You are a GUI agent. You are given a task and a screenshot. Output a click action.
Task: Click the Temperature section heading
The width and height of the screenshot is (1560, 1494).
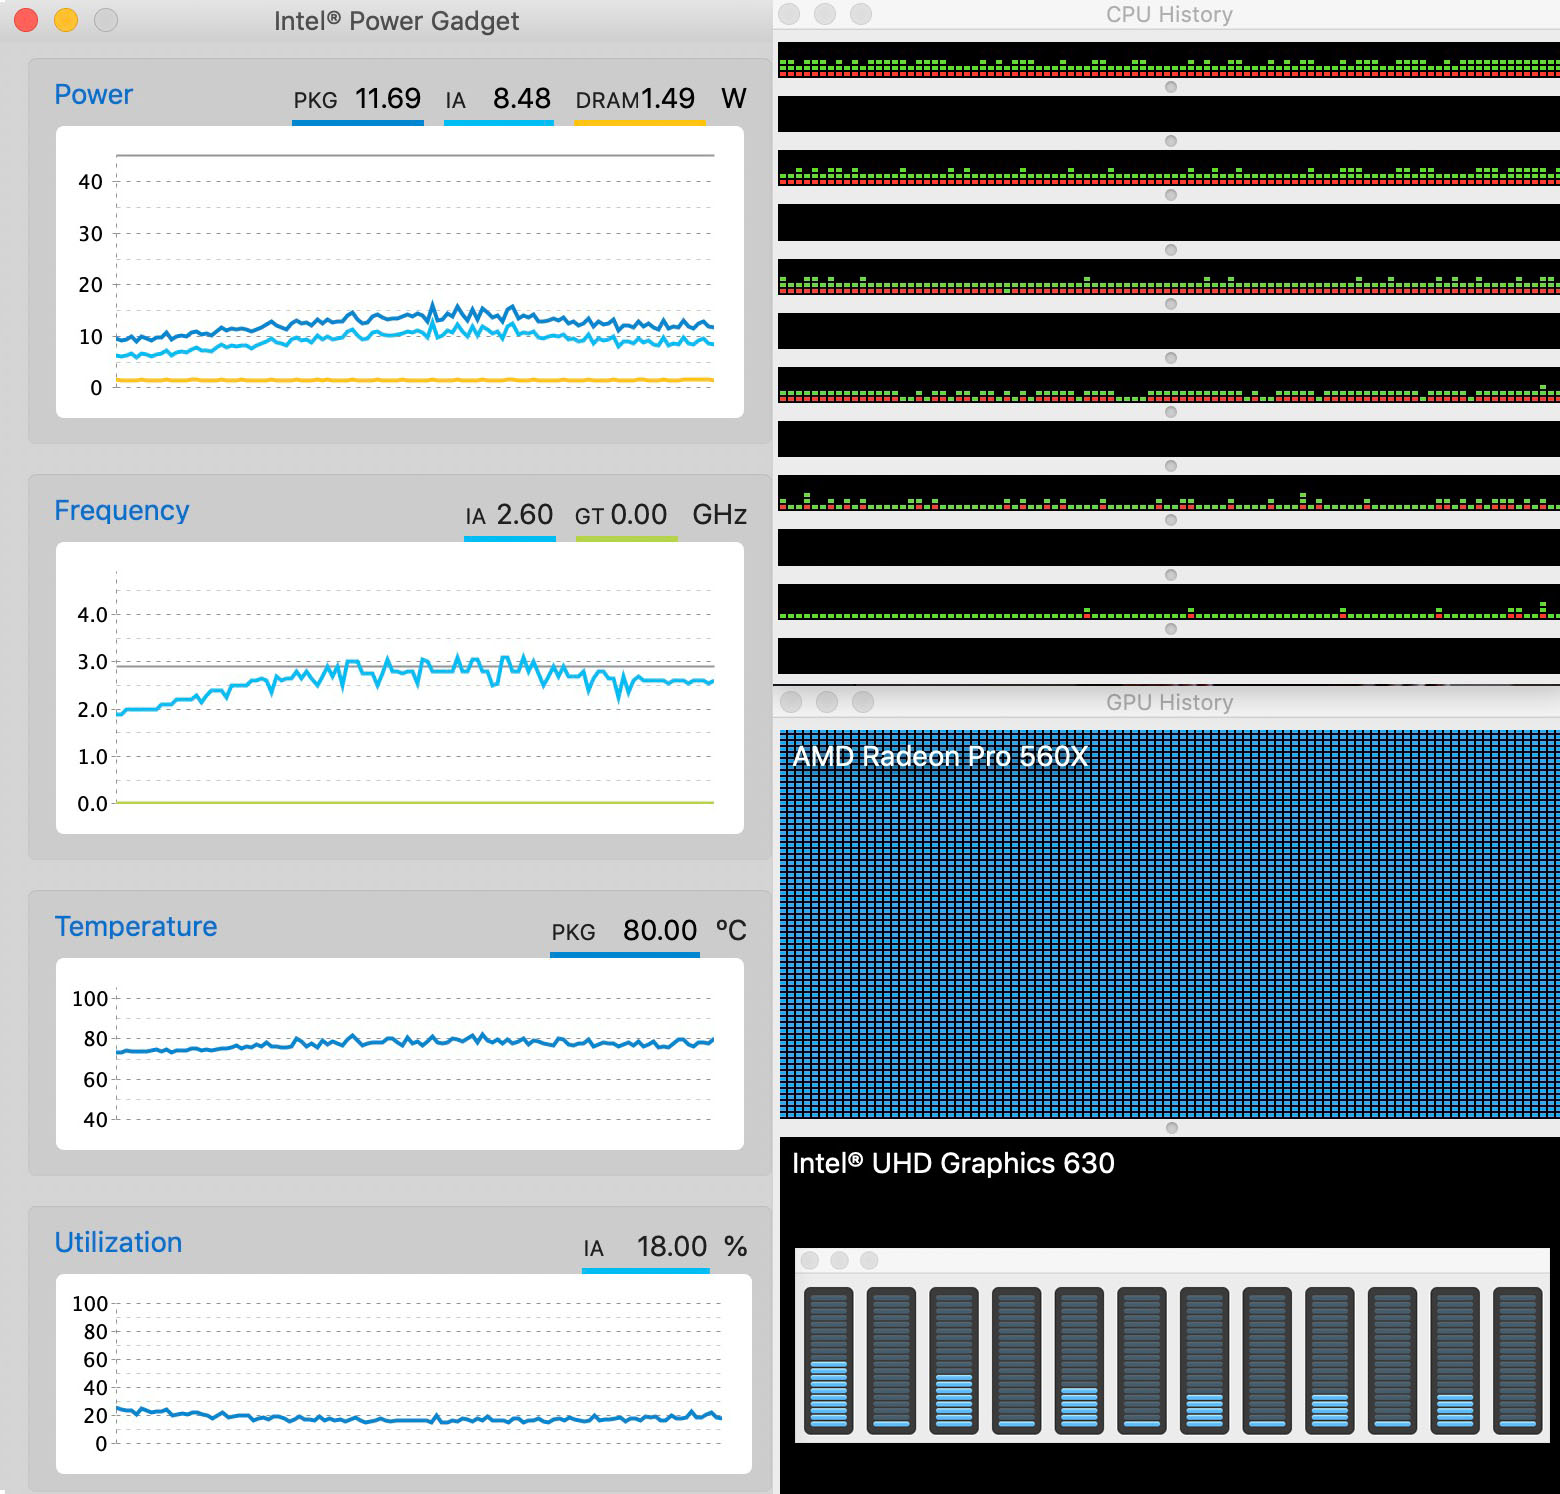pos(136,926)
